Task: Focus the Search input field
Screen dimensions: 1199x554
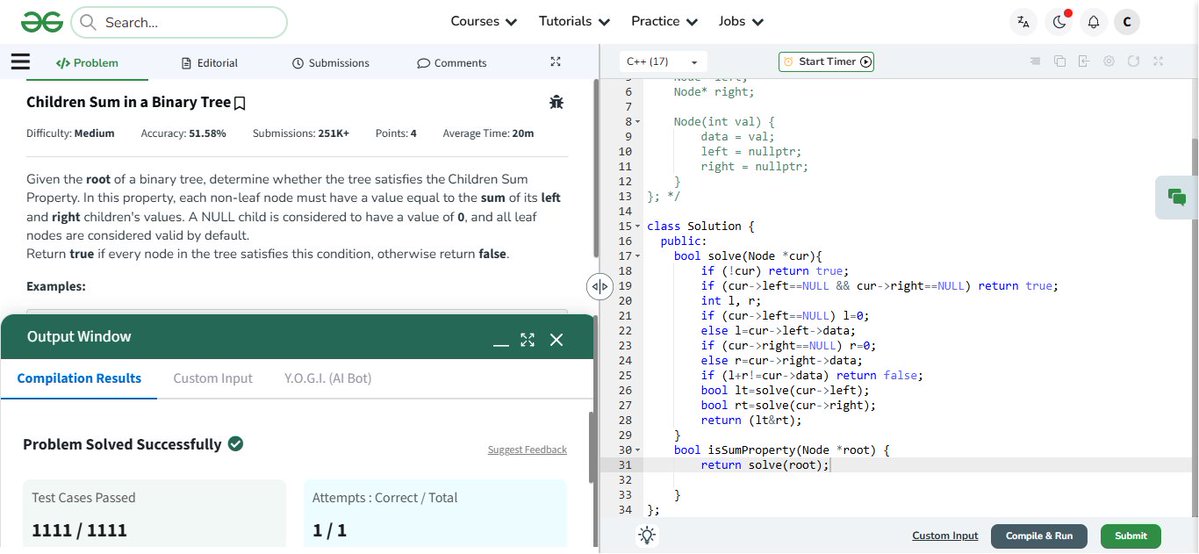Action: 179,22
